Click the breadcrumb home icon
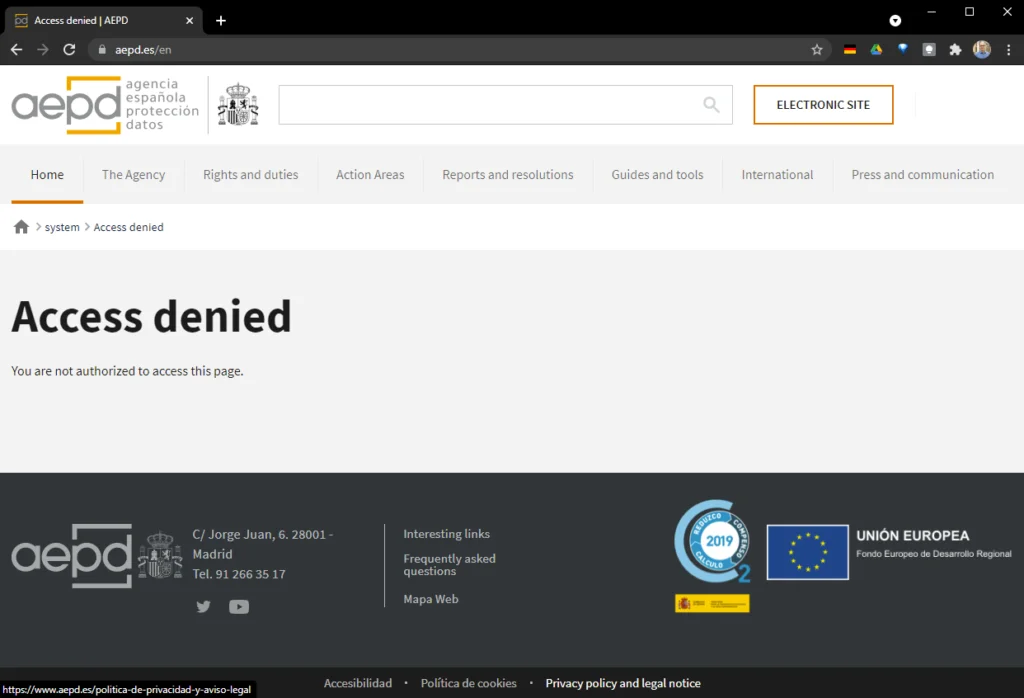Image resolution: width=1024 pixels, height=698 pixels. 21,227
